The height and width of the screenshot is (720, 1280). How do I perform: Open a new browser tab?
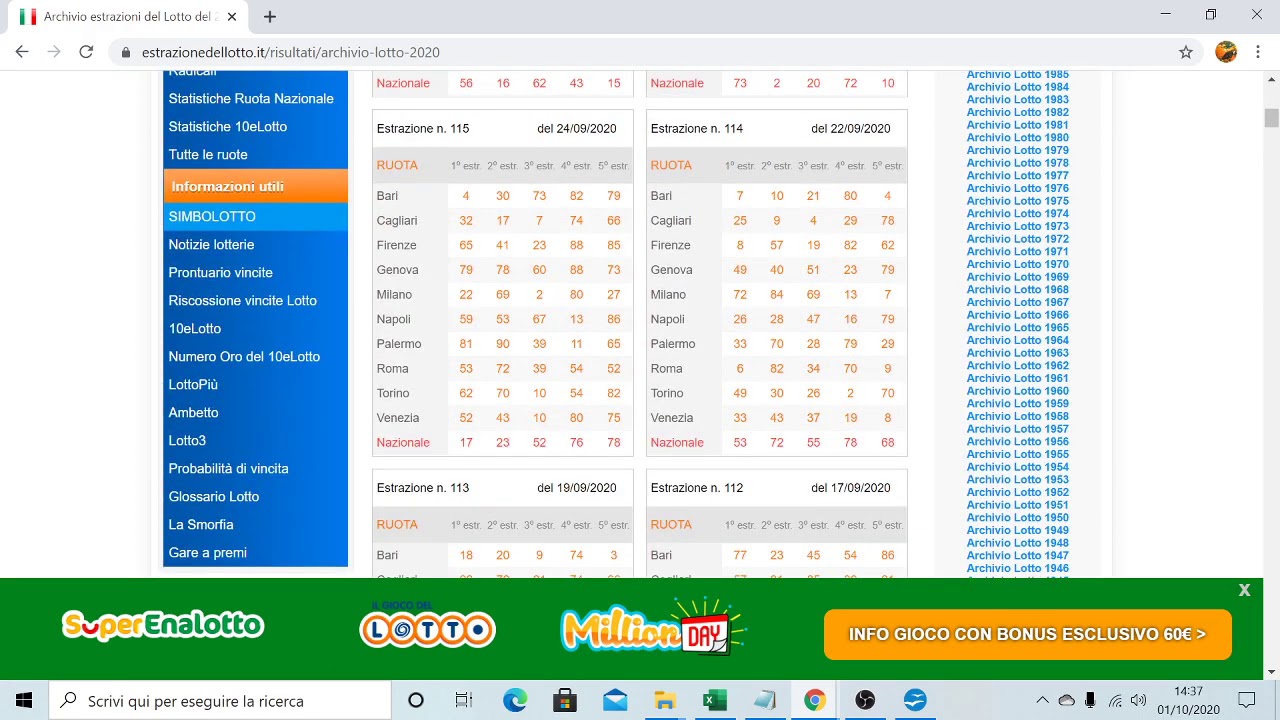pos(270,16)
